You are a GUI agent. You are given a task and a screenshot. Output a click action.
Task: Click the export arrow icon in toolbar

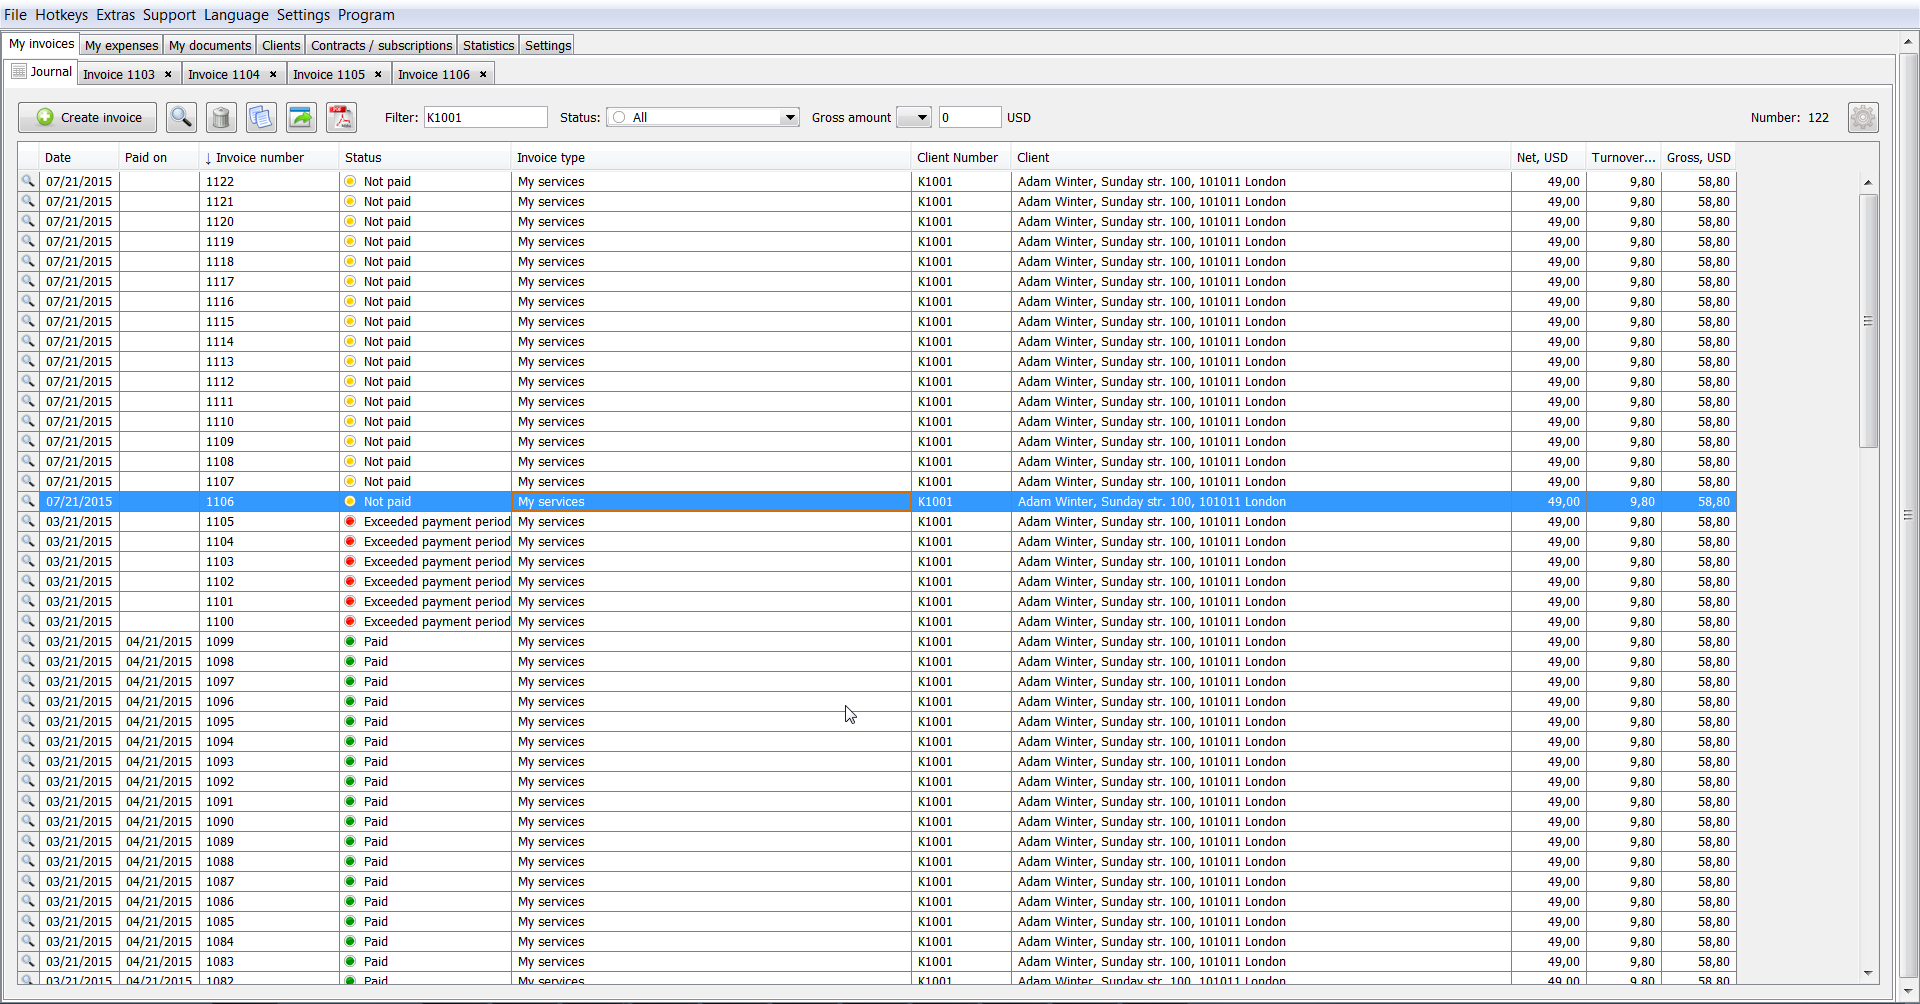pyautogui.click(x=301, y=118)
